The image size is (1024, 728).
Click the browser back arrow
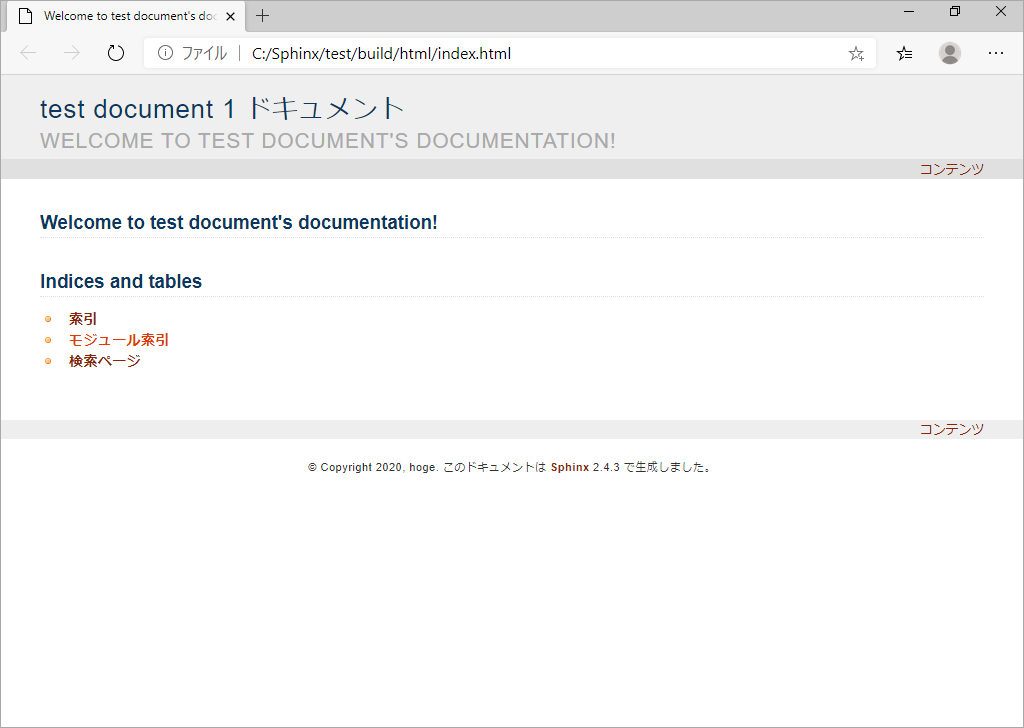click(x=28, y=54)
